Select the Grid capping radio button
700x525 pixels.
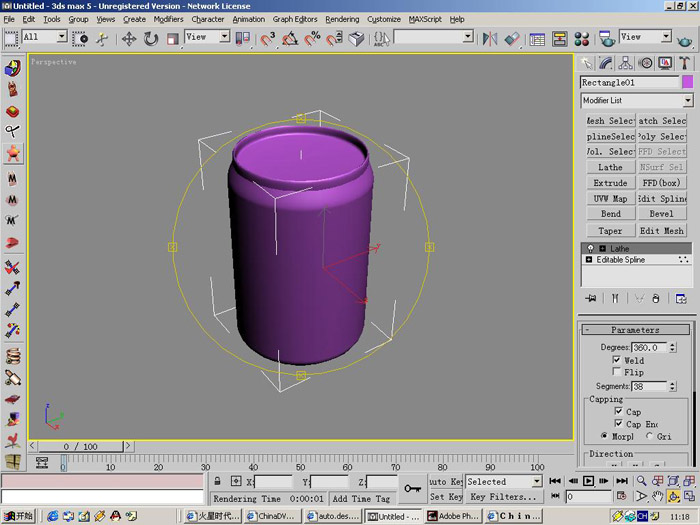650,436
